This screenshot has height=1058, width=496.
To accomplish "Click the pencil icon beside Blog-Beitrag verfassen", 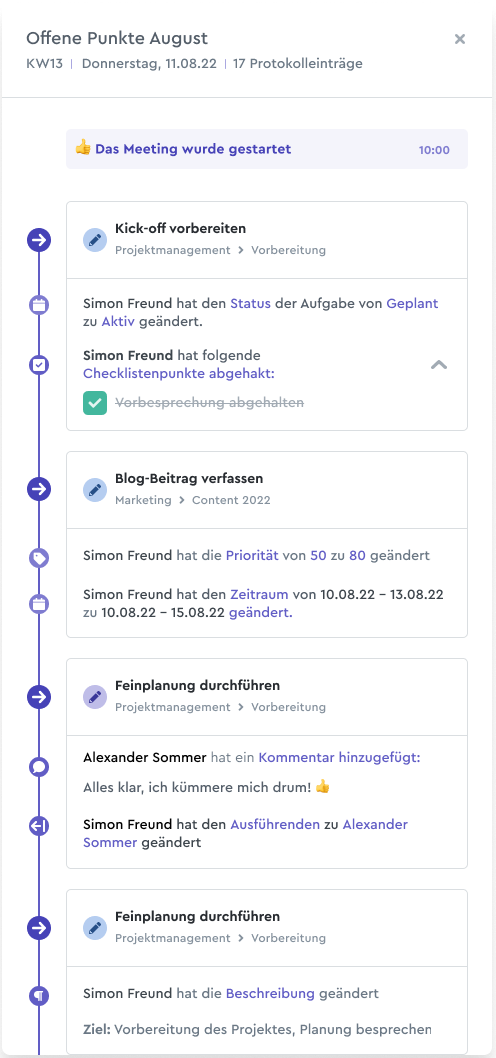I will [94, 489].
